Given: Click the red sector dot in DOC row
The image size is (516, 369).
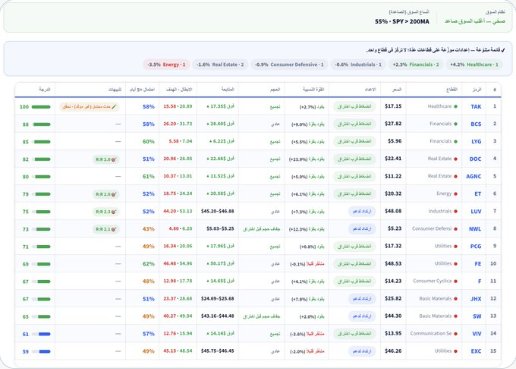Looking at the screenshot, I should pos(456,159).
